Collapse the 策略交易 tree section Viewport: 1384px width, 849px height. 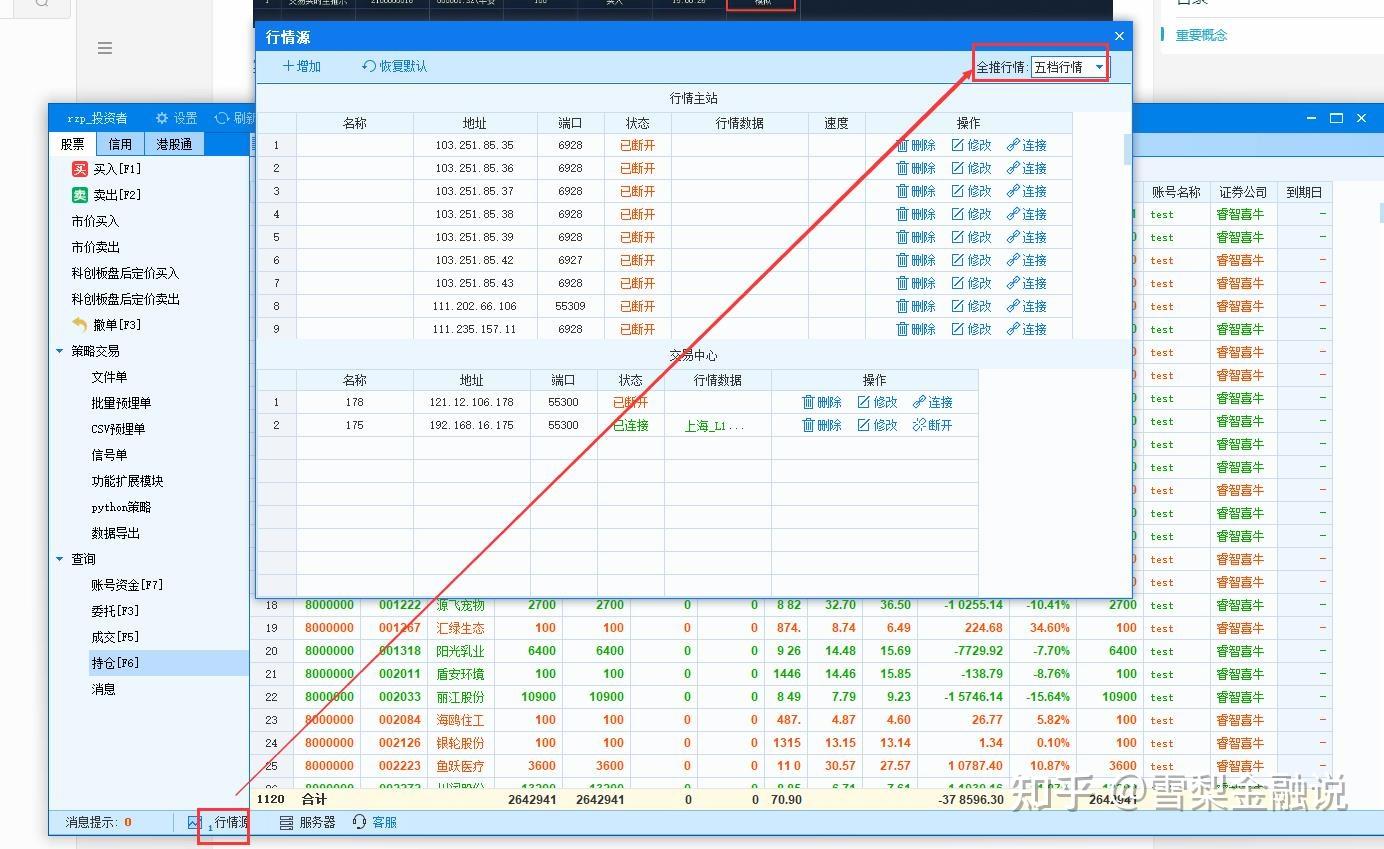coord(59,350)
